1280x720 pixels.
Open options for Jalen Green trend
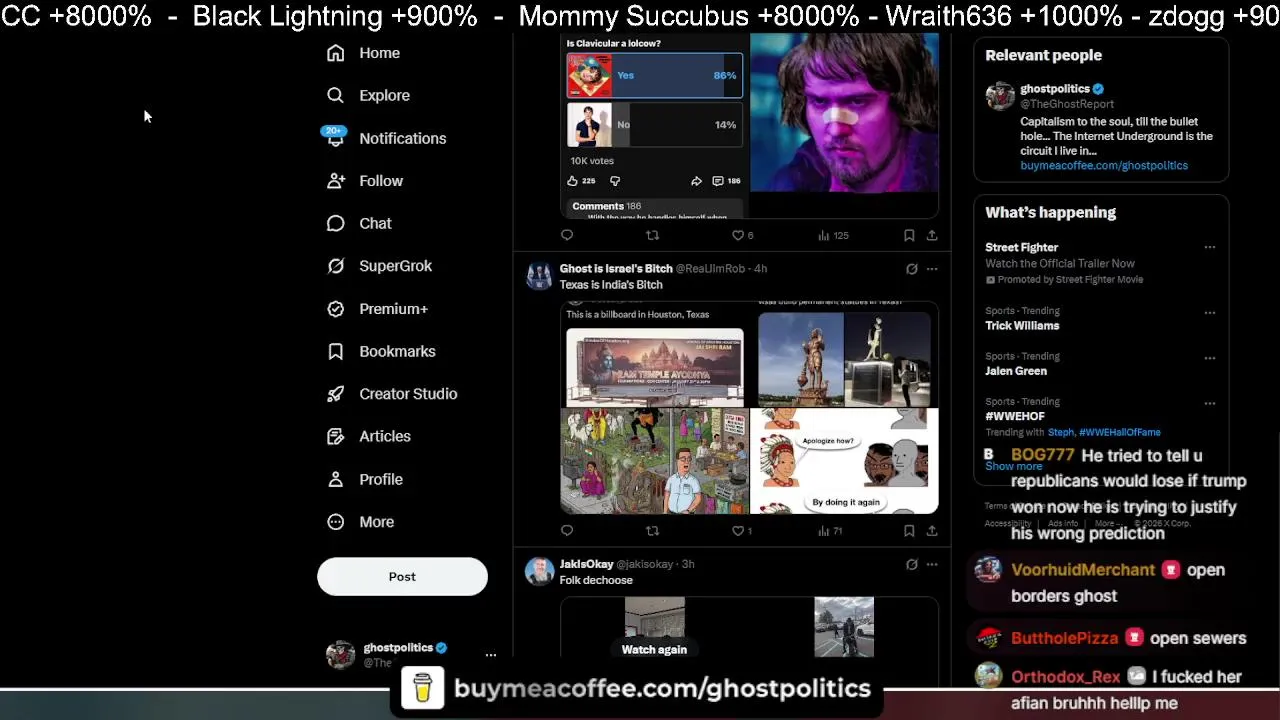(1210, 358)
